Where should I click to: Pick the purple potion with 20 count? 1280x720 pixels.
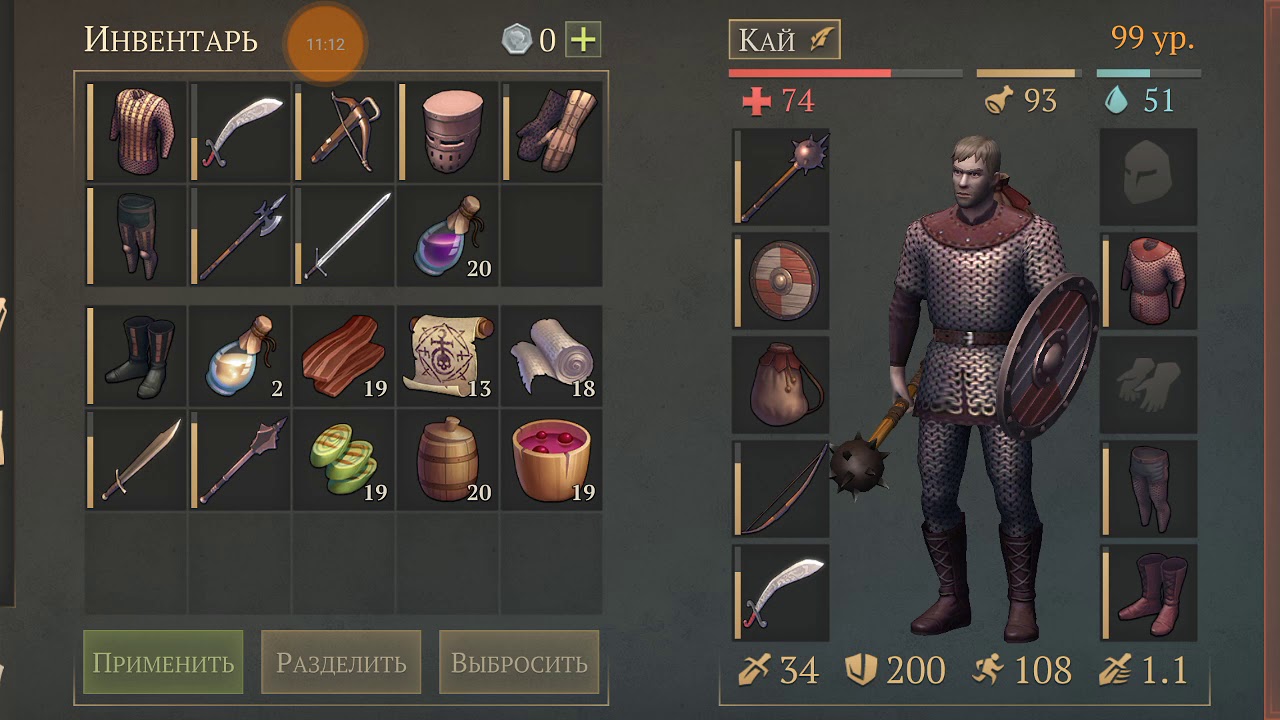448,235
